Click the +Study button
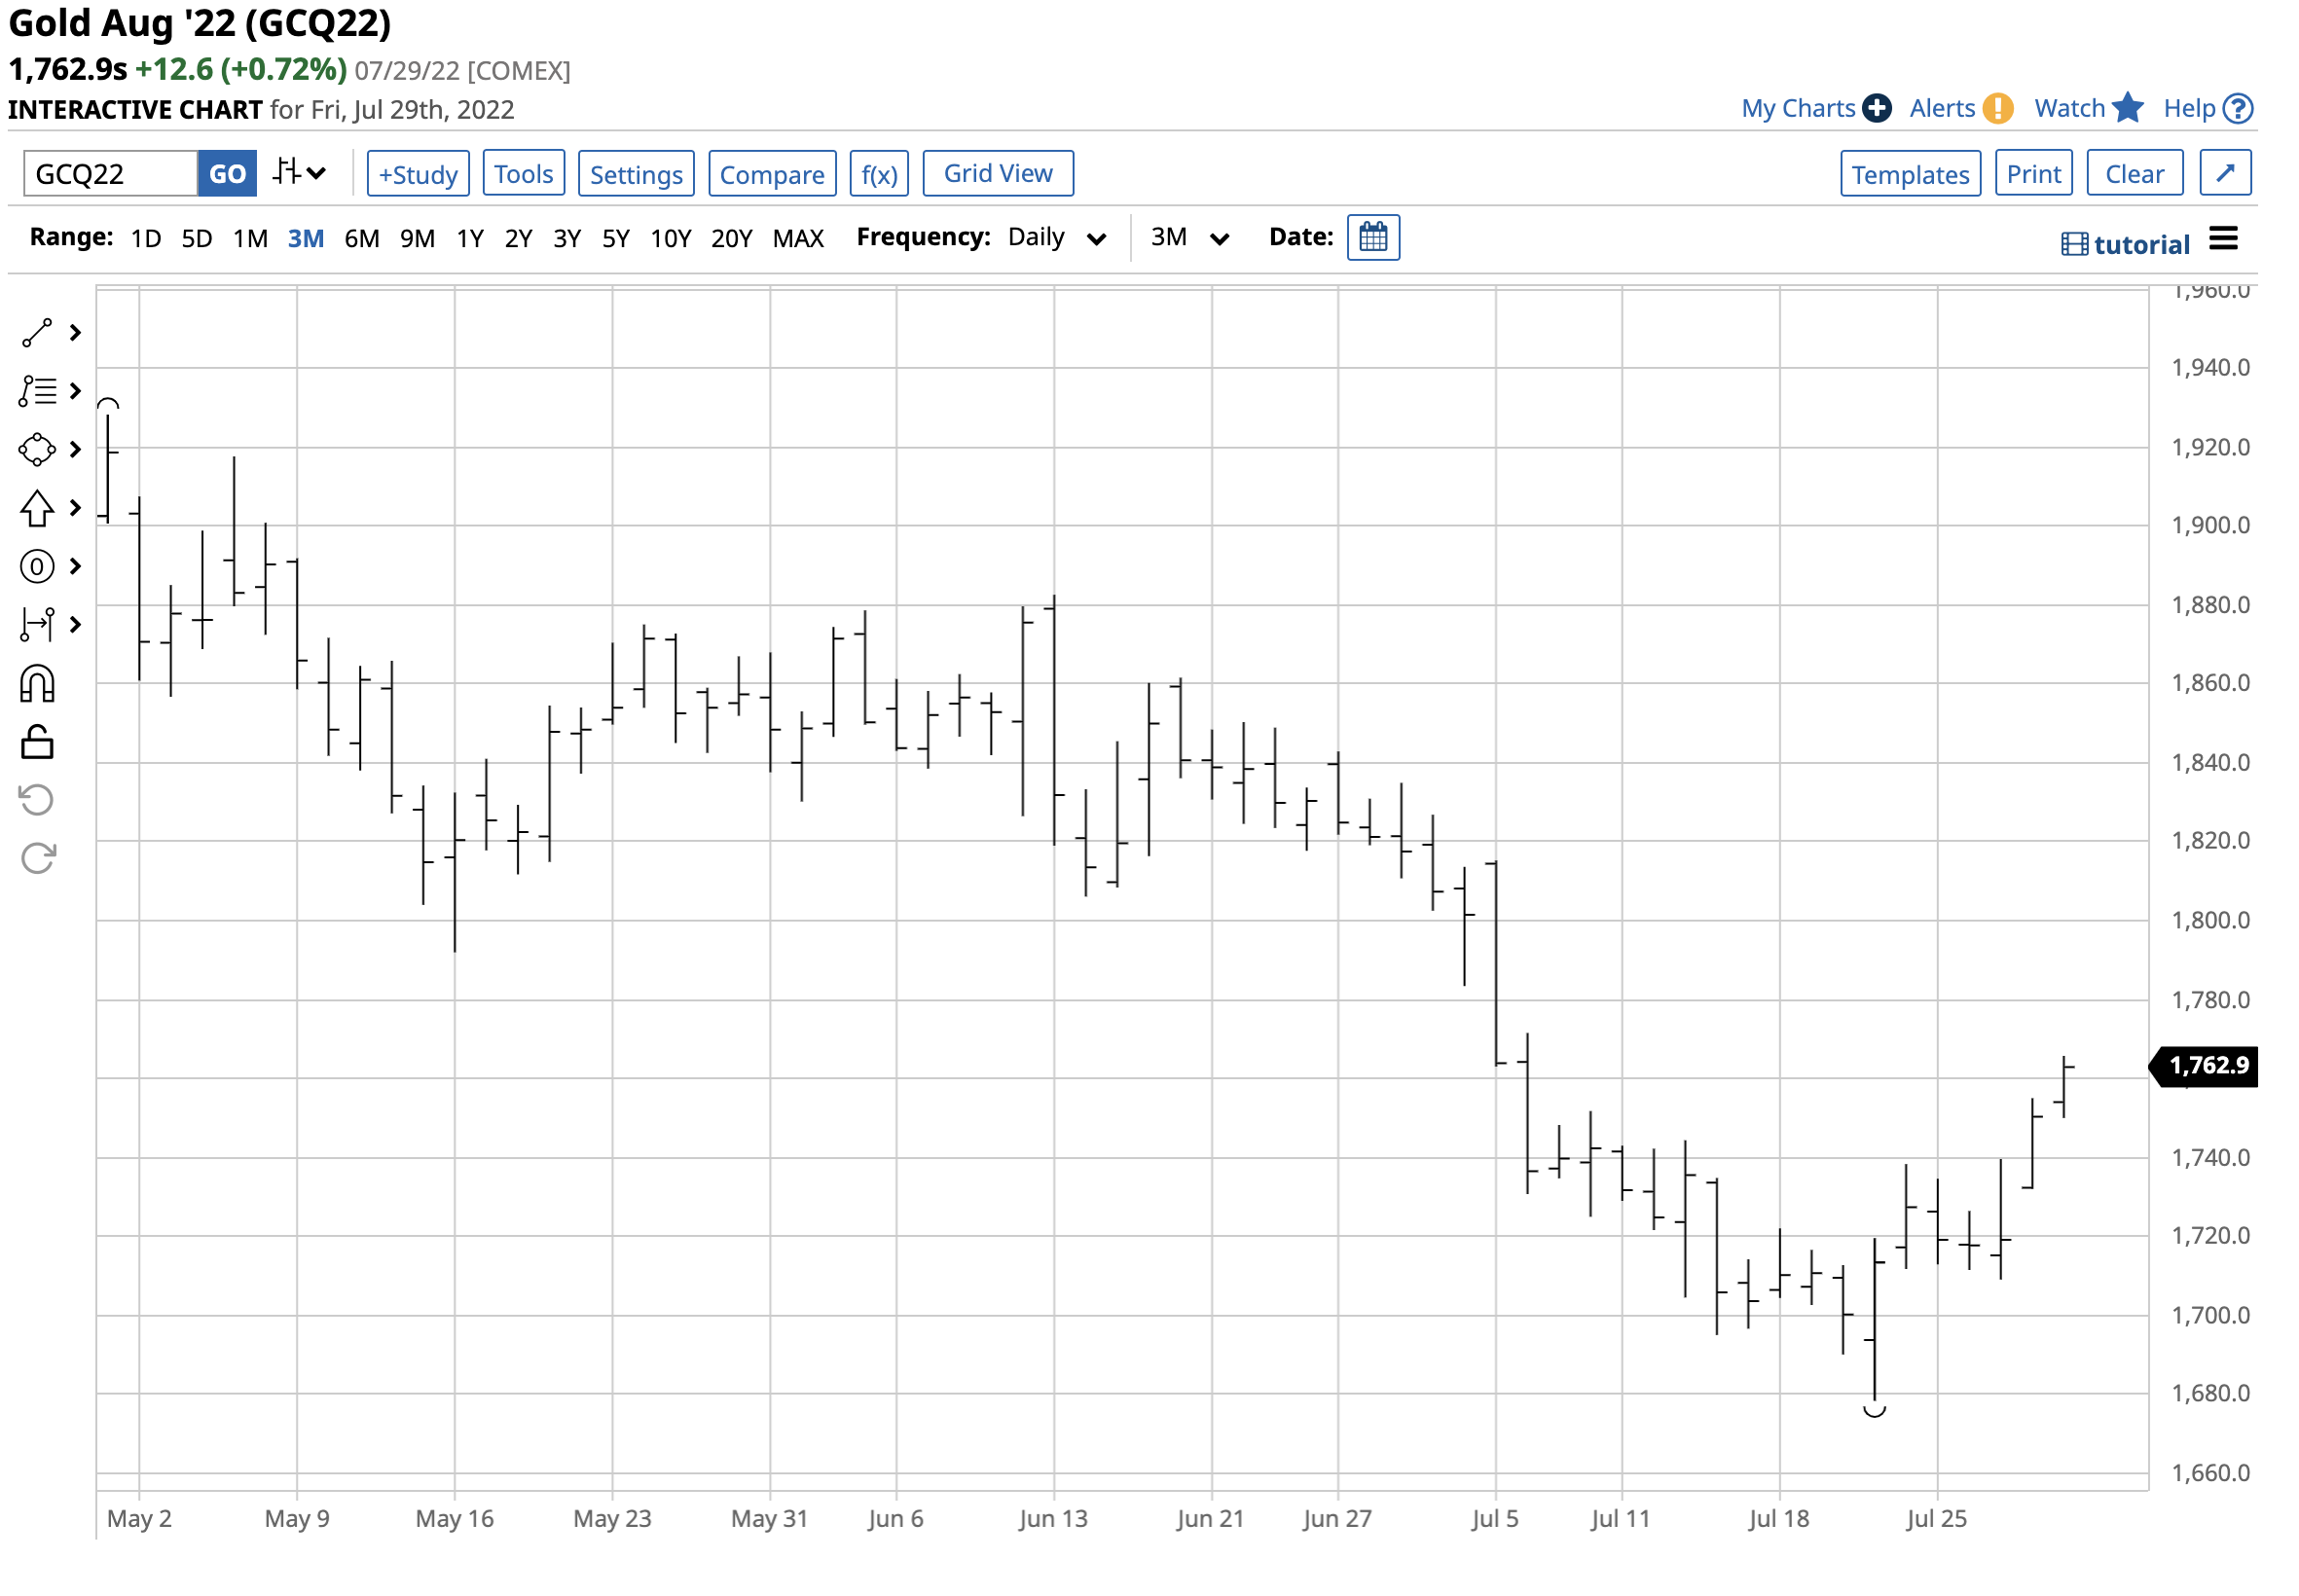The height and width of the screenshot is (1596, 2299). pyautogui.click(x=418, y=174)
